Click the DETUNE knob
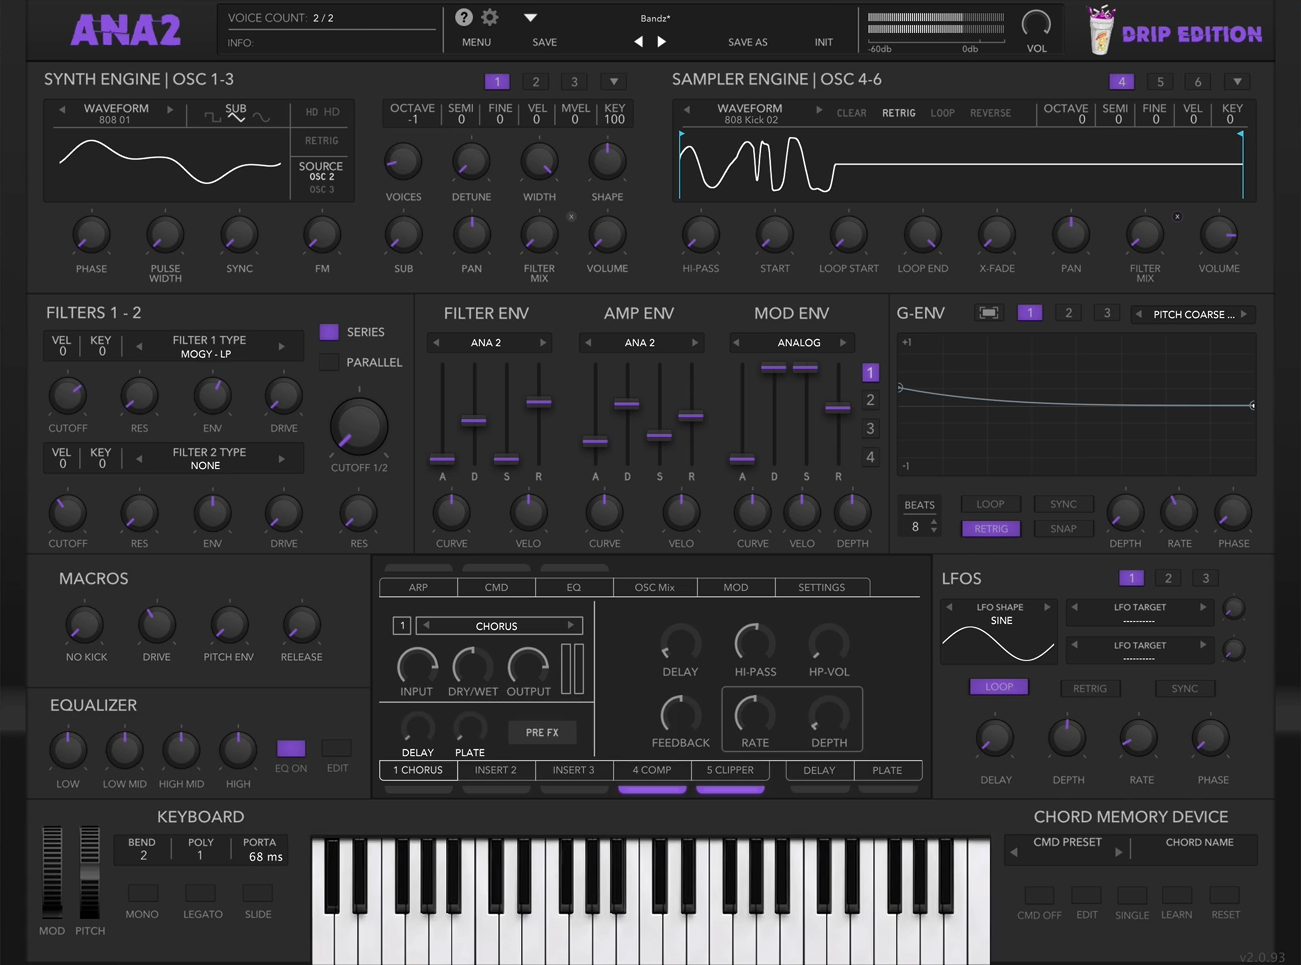This screenshot has height=965, width=1301. click(x=471, y=161)
